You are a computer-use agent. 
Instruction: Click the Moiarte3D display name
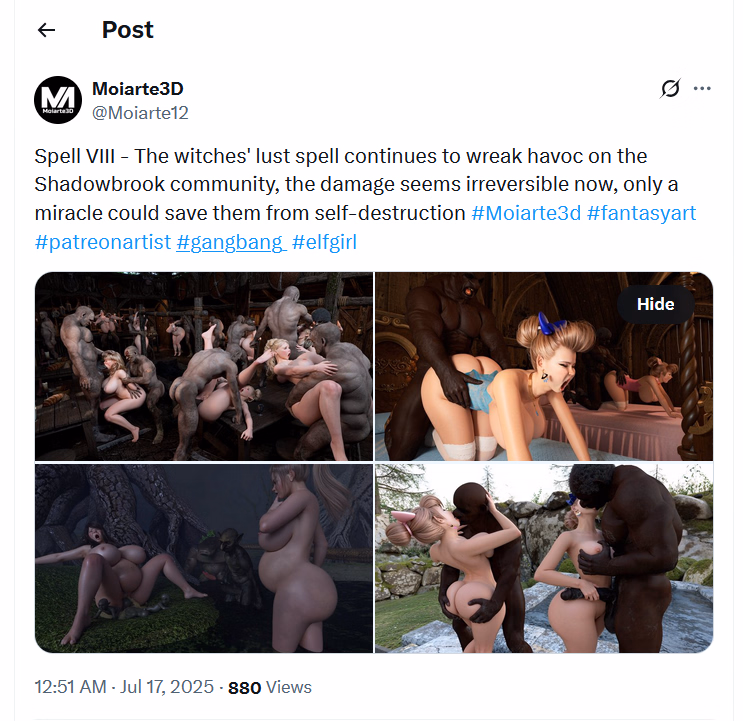tap(137, 88)
